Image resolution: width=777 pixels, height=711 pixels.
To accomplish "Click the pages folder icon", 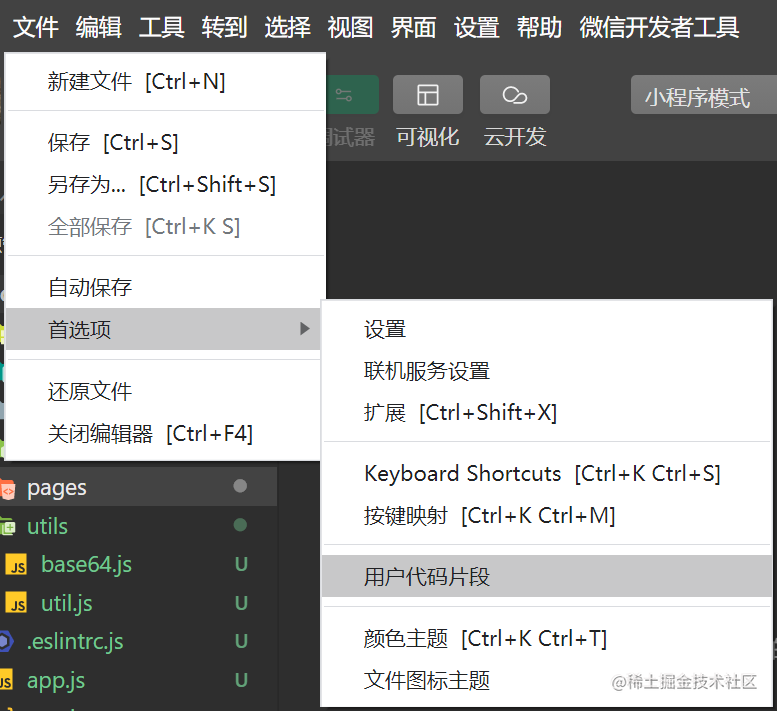I will click(x=7, y=489).
